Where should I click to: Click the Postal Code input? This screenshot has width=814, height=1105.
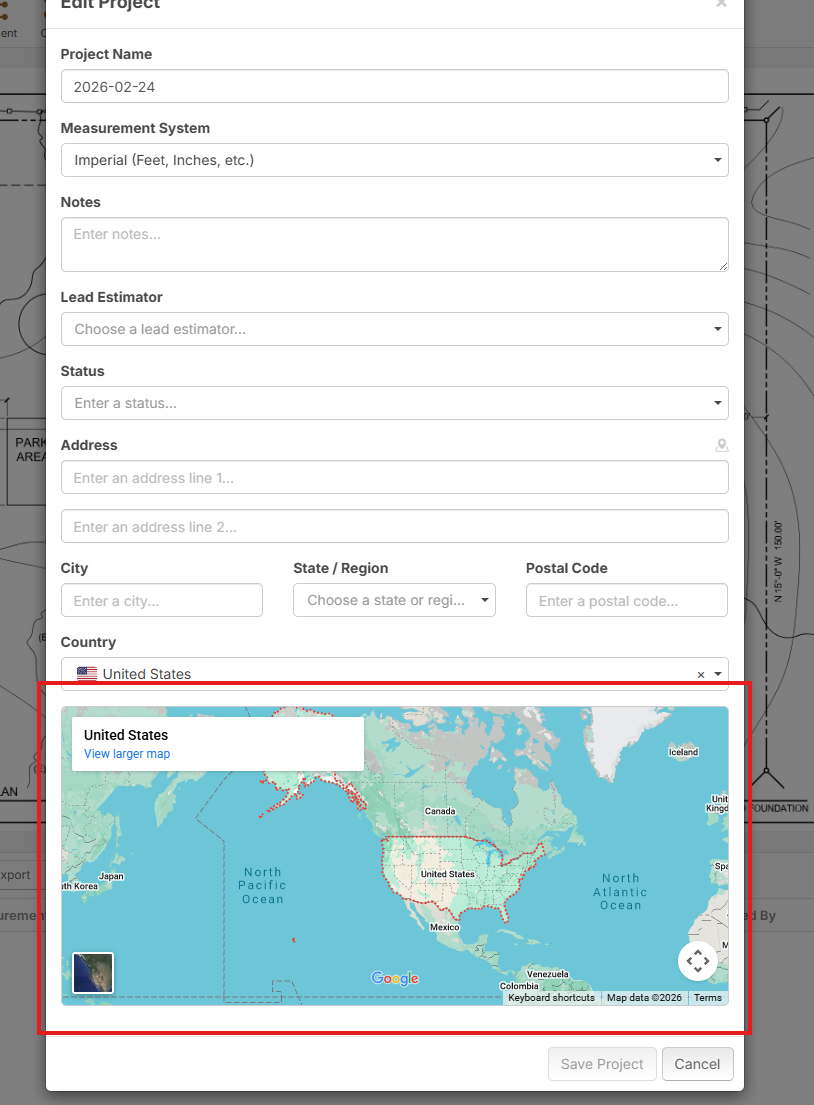tap(626, 601)
